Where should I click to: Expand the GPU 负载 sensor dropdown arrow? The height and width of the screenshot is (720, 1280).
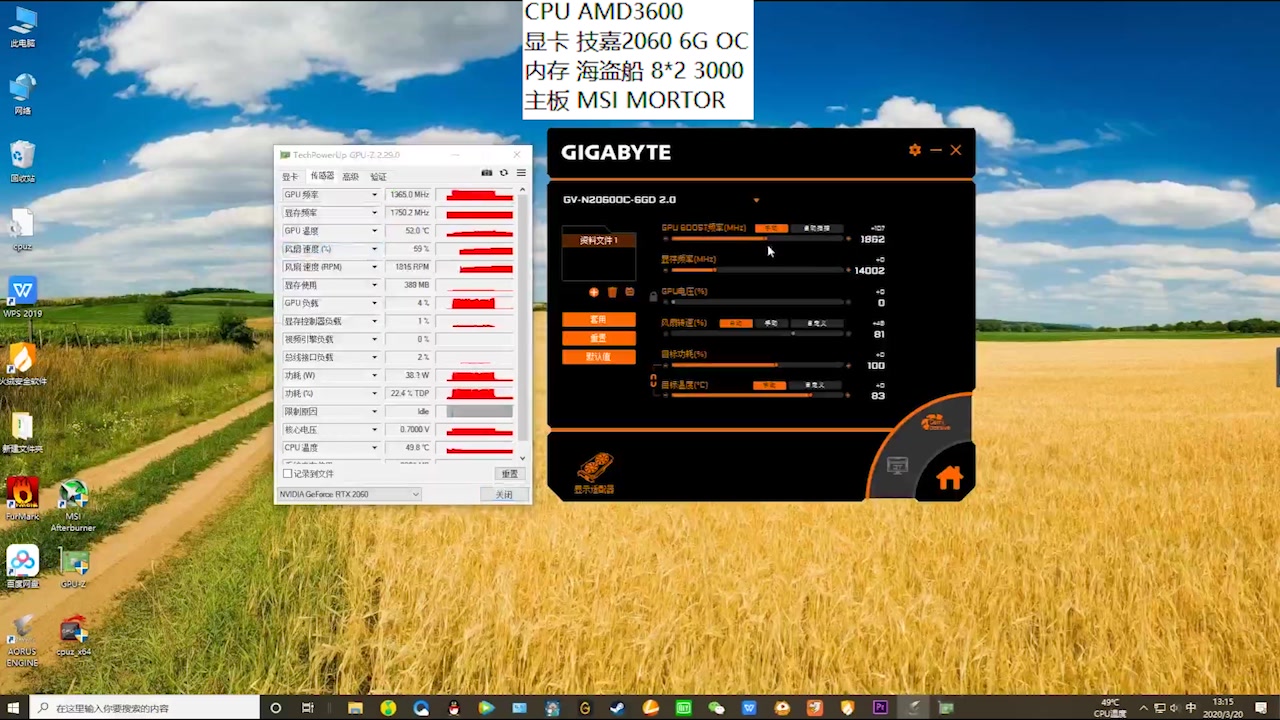[375, 303]
